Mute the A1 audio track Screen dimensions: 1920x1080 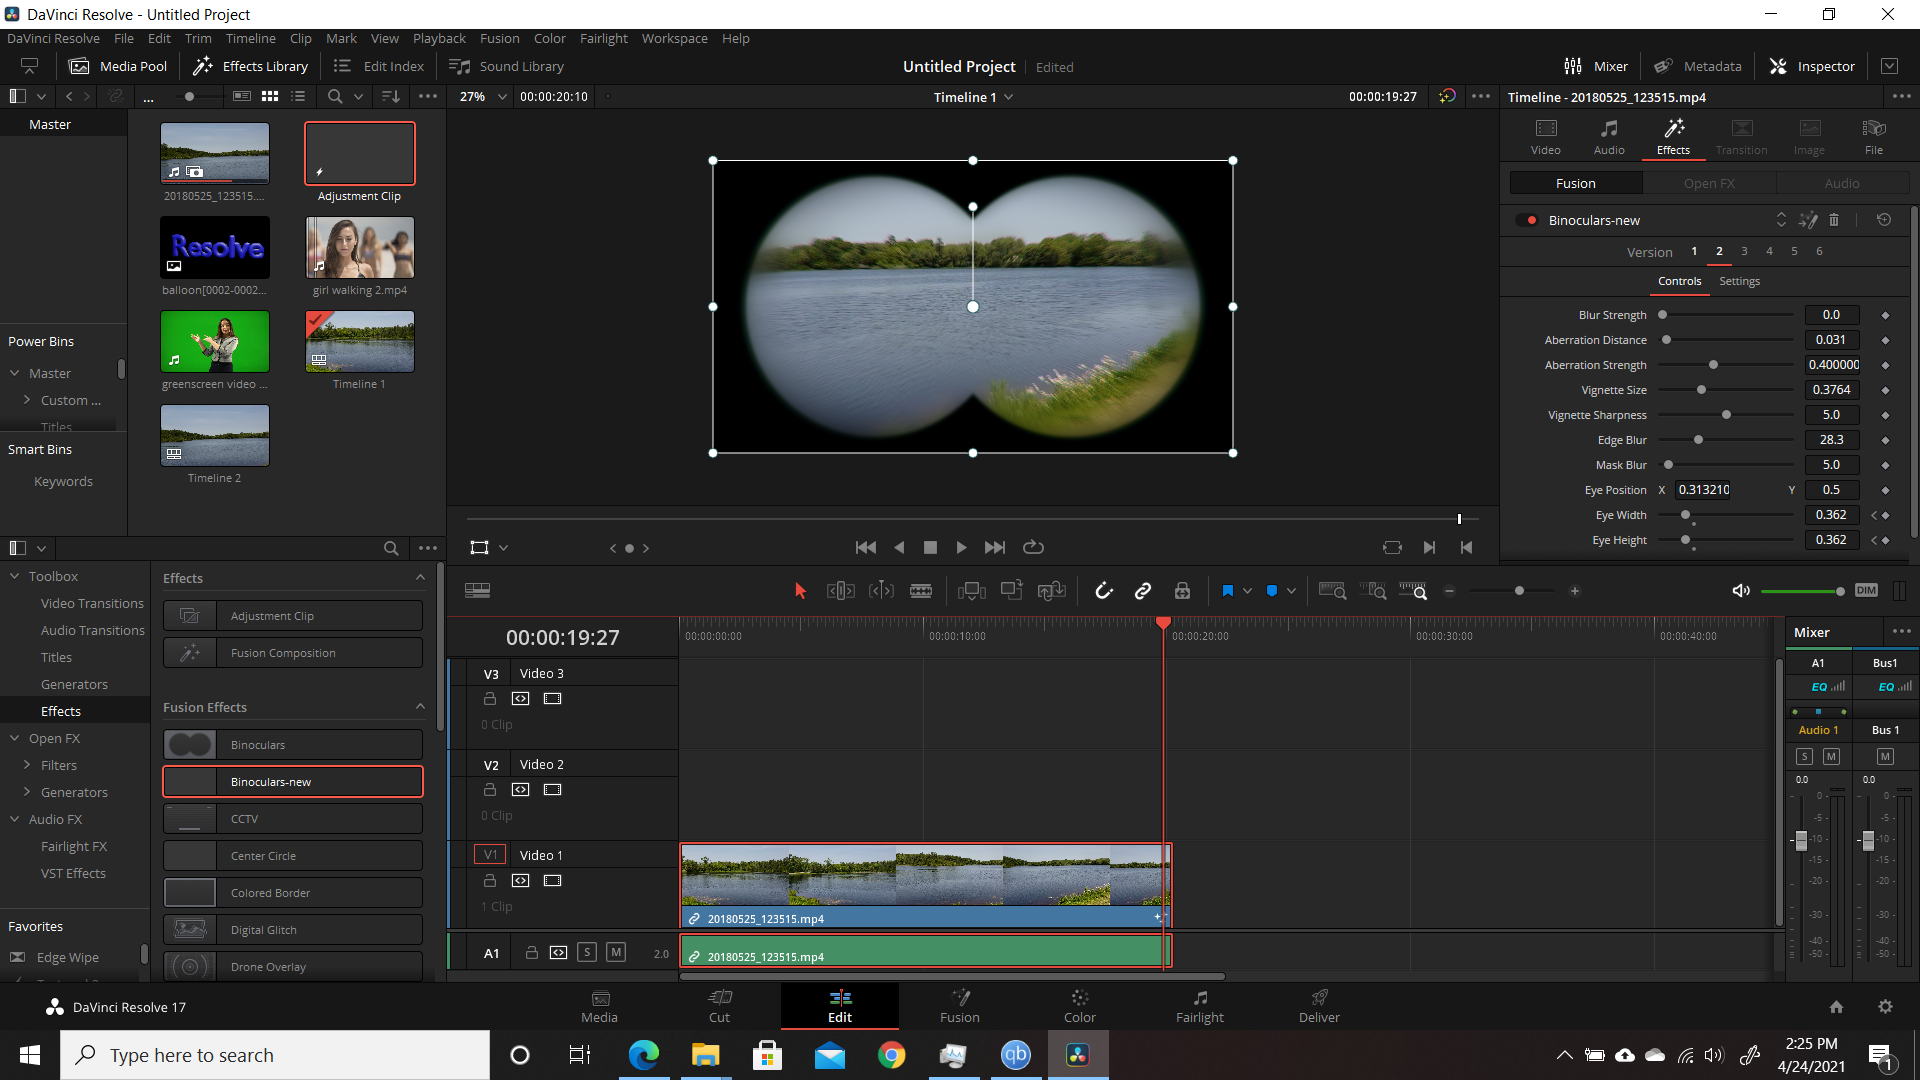[x=616, y=952]
